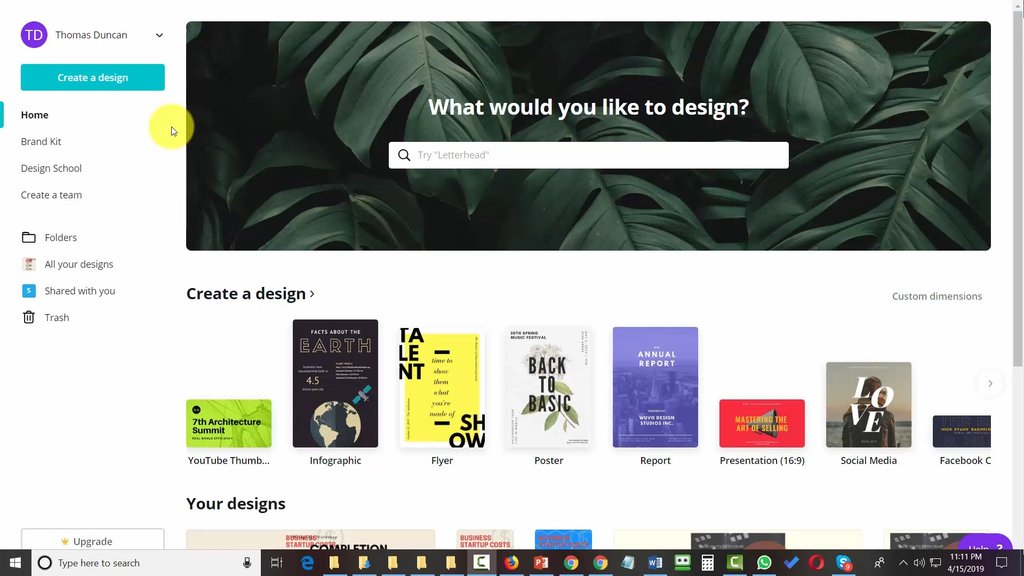Click the next arrow in template carousel
This screenshot has height=576, width=1024.
(990, 384)
